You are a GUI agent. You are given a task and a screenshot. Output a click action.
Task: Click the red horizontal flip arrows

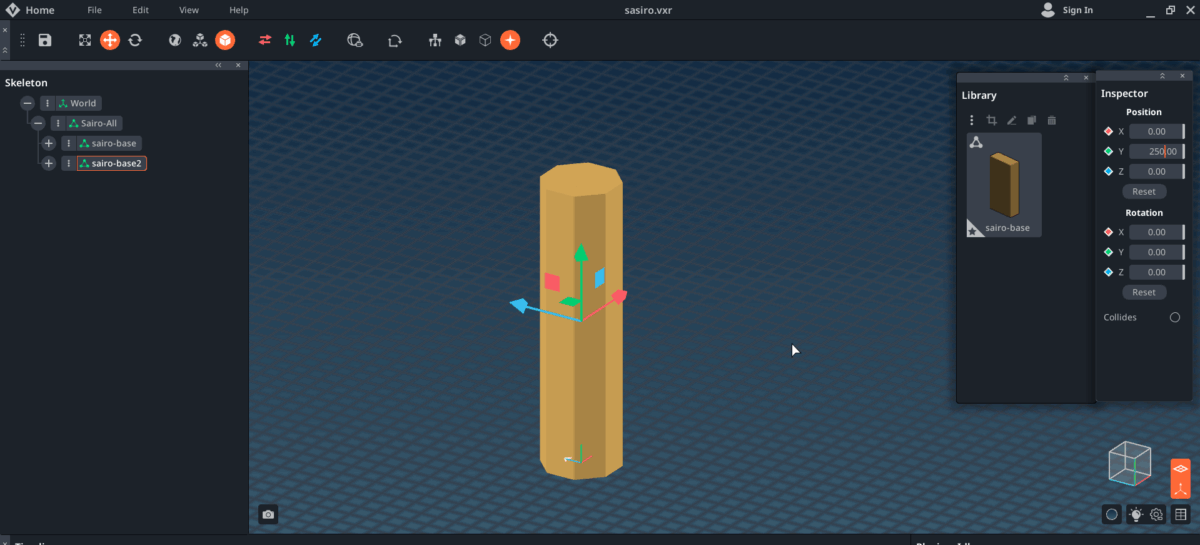(265, 40)
